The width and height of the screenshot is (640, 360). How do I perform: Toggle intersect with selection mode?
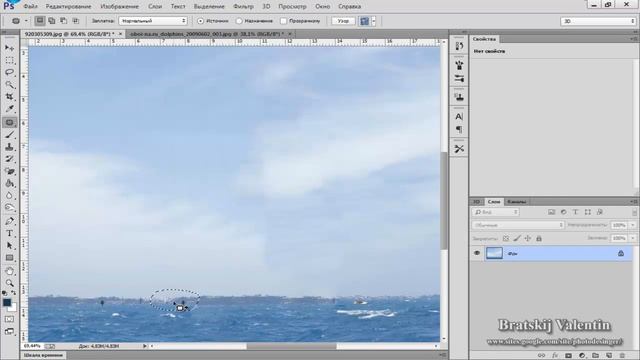point(76,21)
